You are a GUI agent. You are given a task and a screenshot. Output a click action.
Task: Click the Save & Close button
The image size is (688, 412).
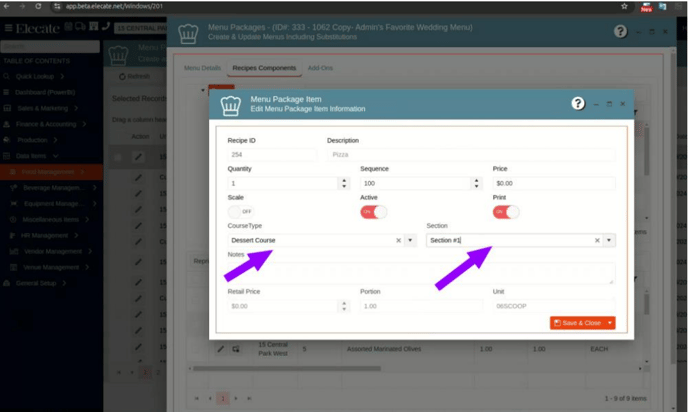(576, 323)
